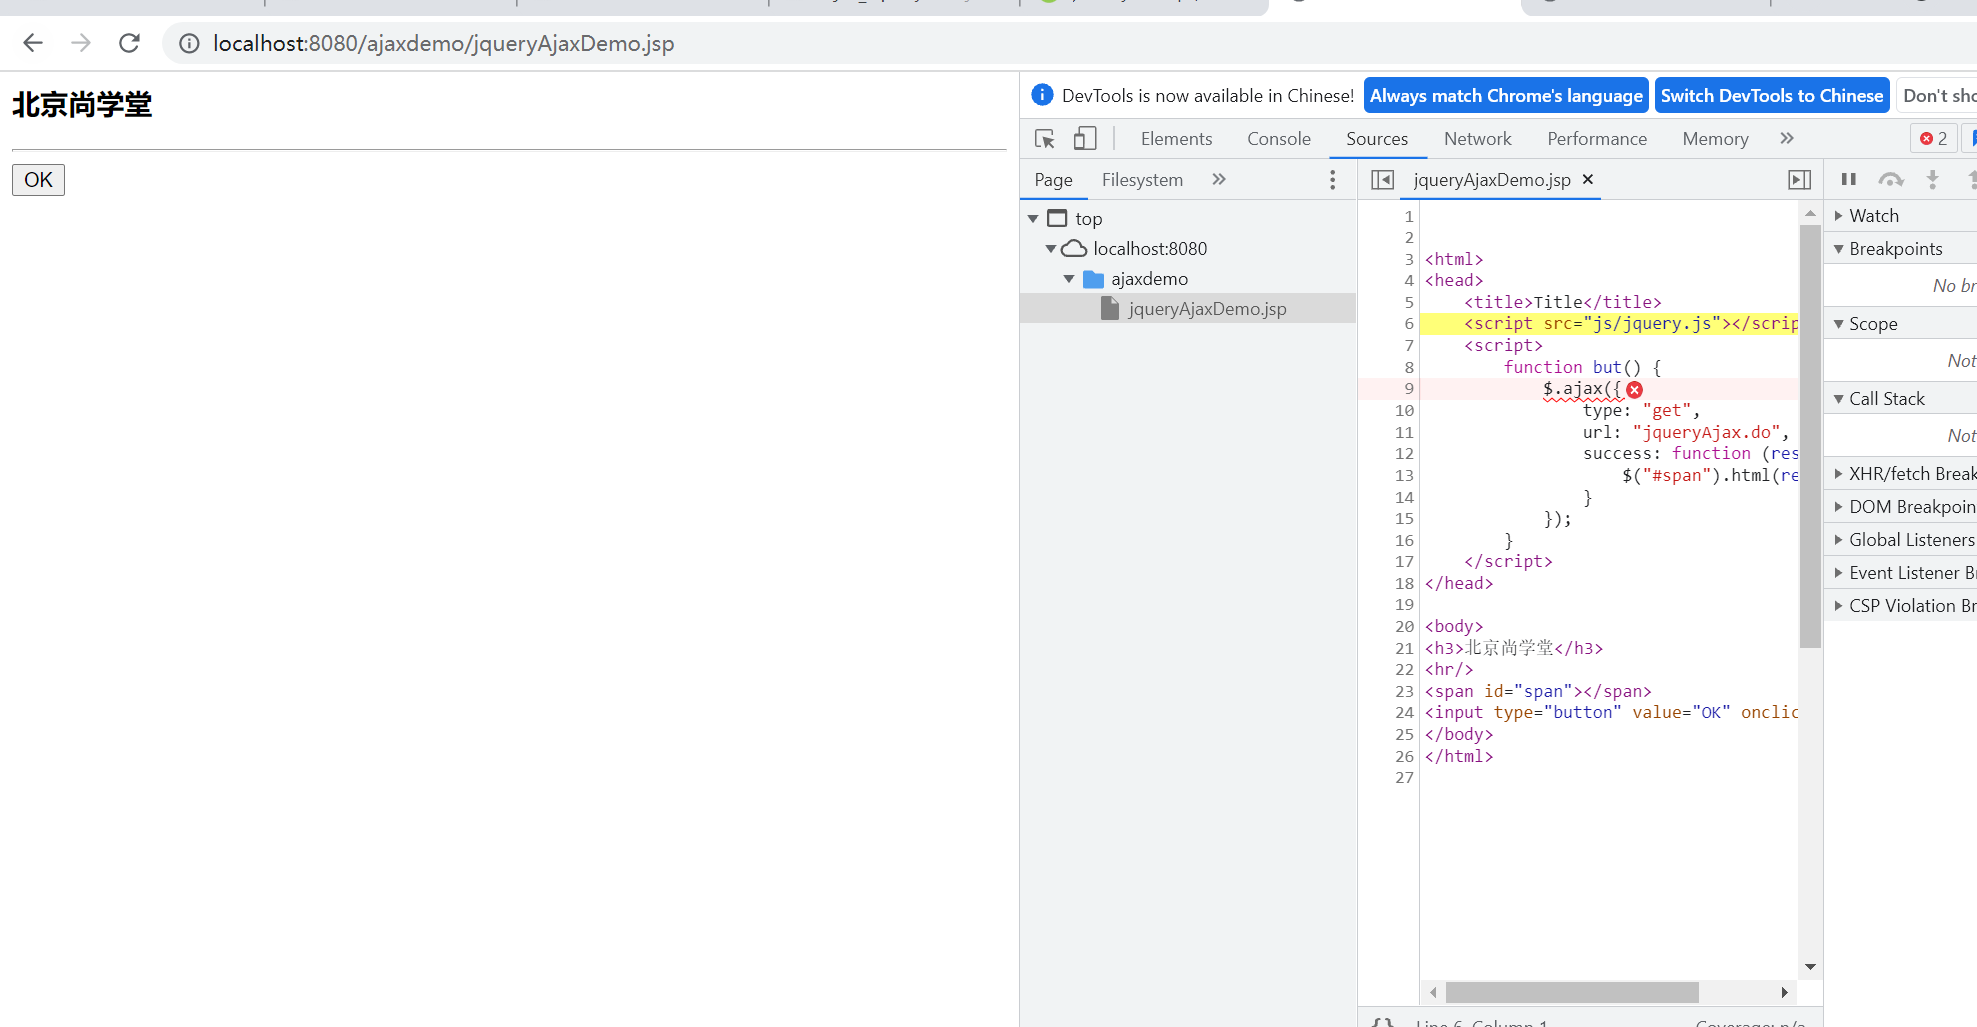Click the ajaxdemo folder icon
The width and height of the screenshot is (1977, 1027).
click(1093, 279)
